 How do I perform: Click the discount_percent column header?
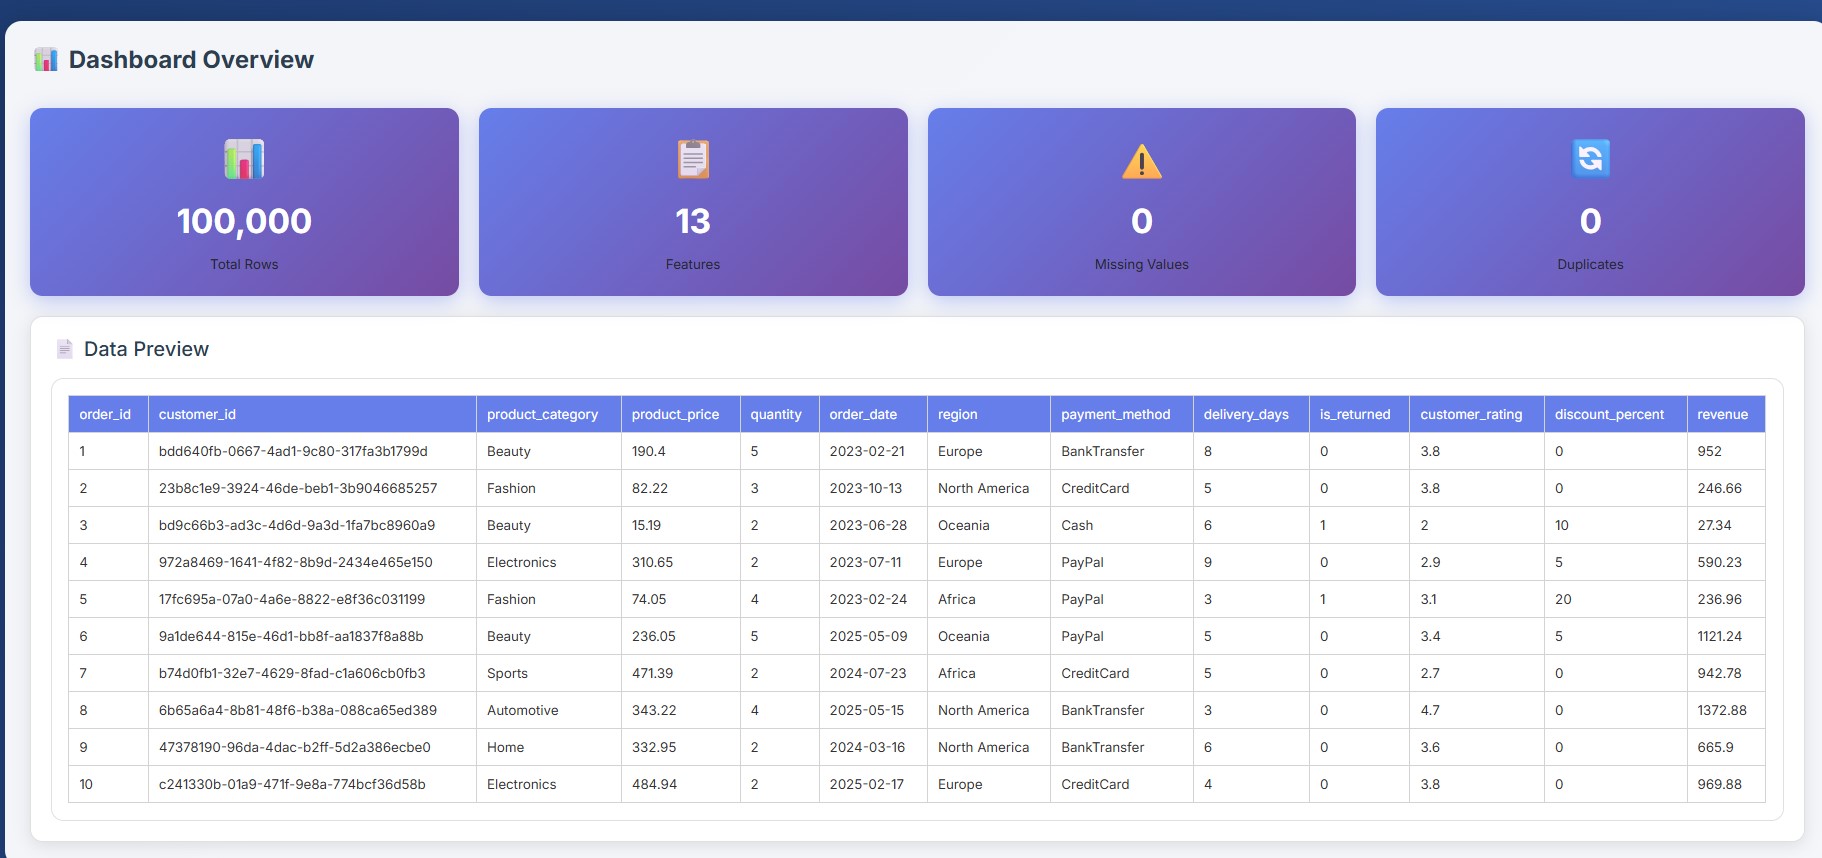[x=1609, y=414]
